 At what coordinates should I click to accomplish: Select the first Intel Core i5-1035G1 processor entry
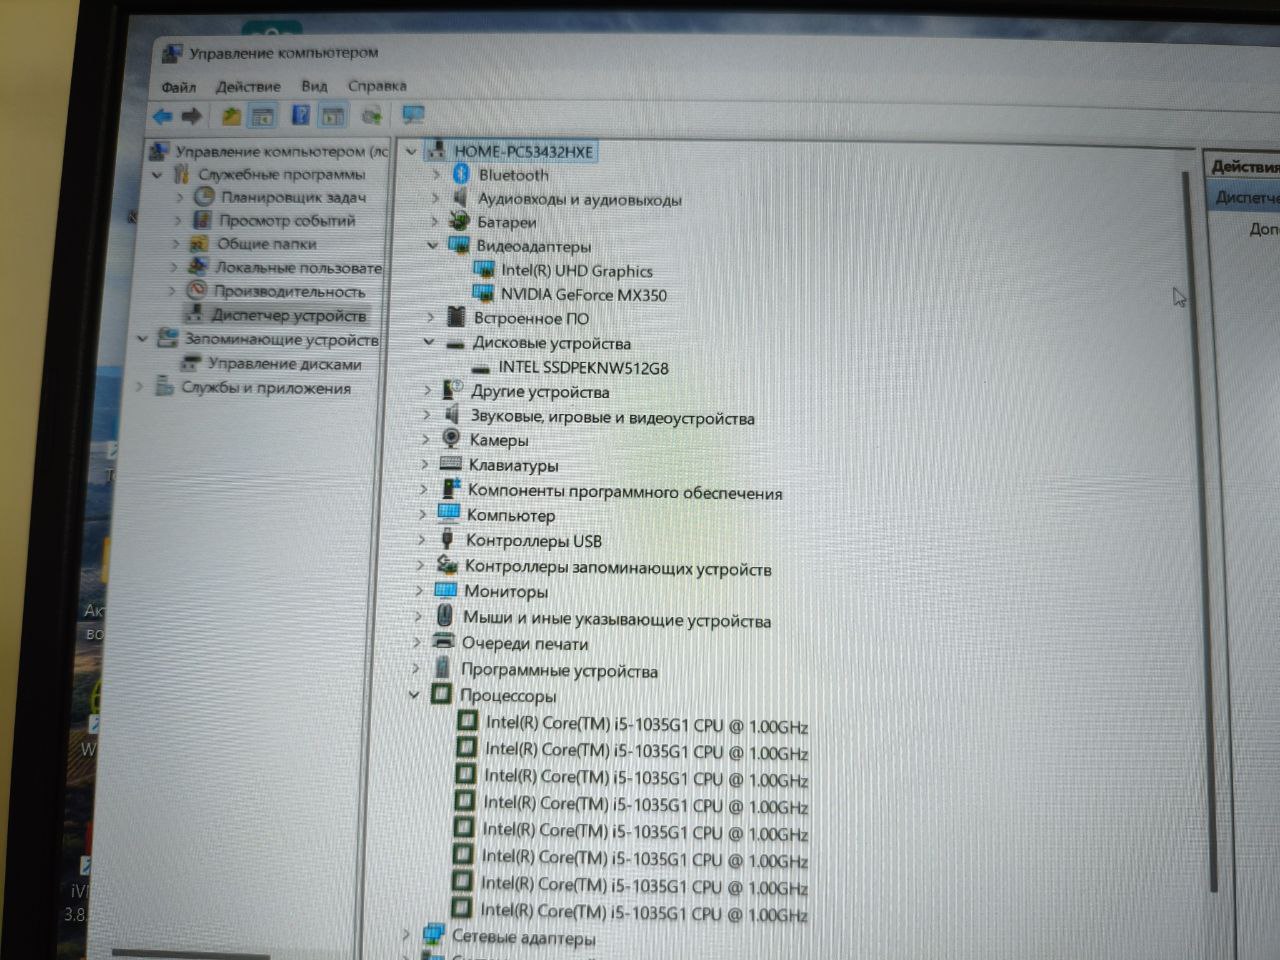coord(647,724)
